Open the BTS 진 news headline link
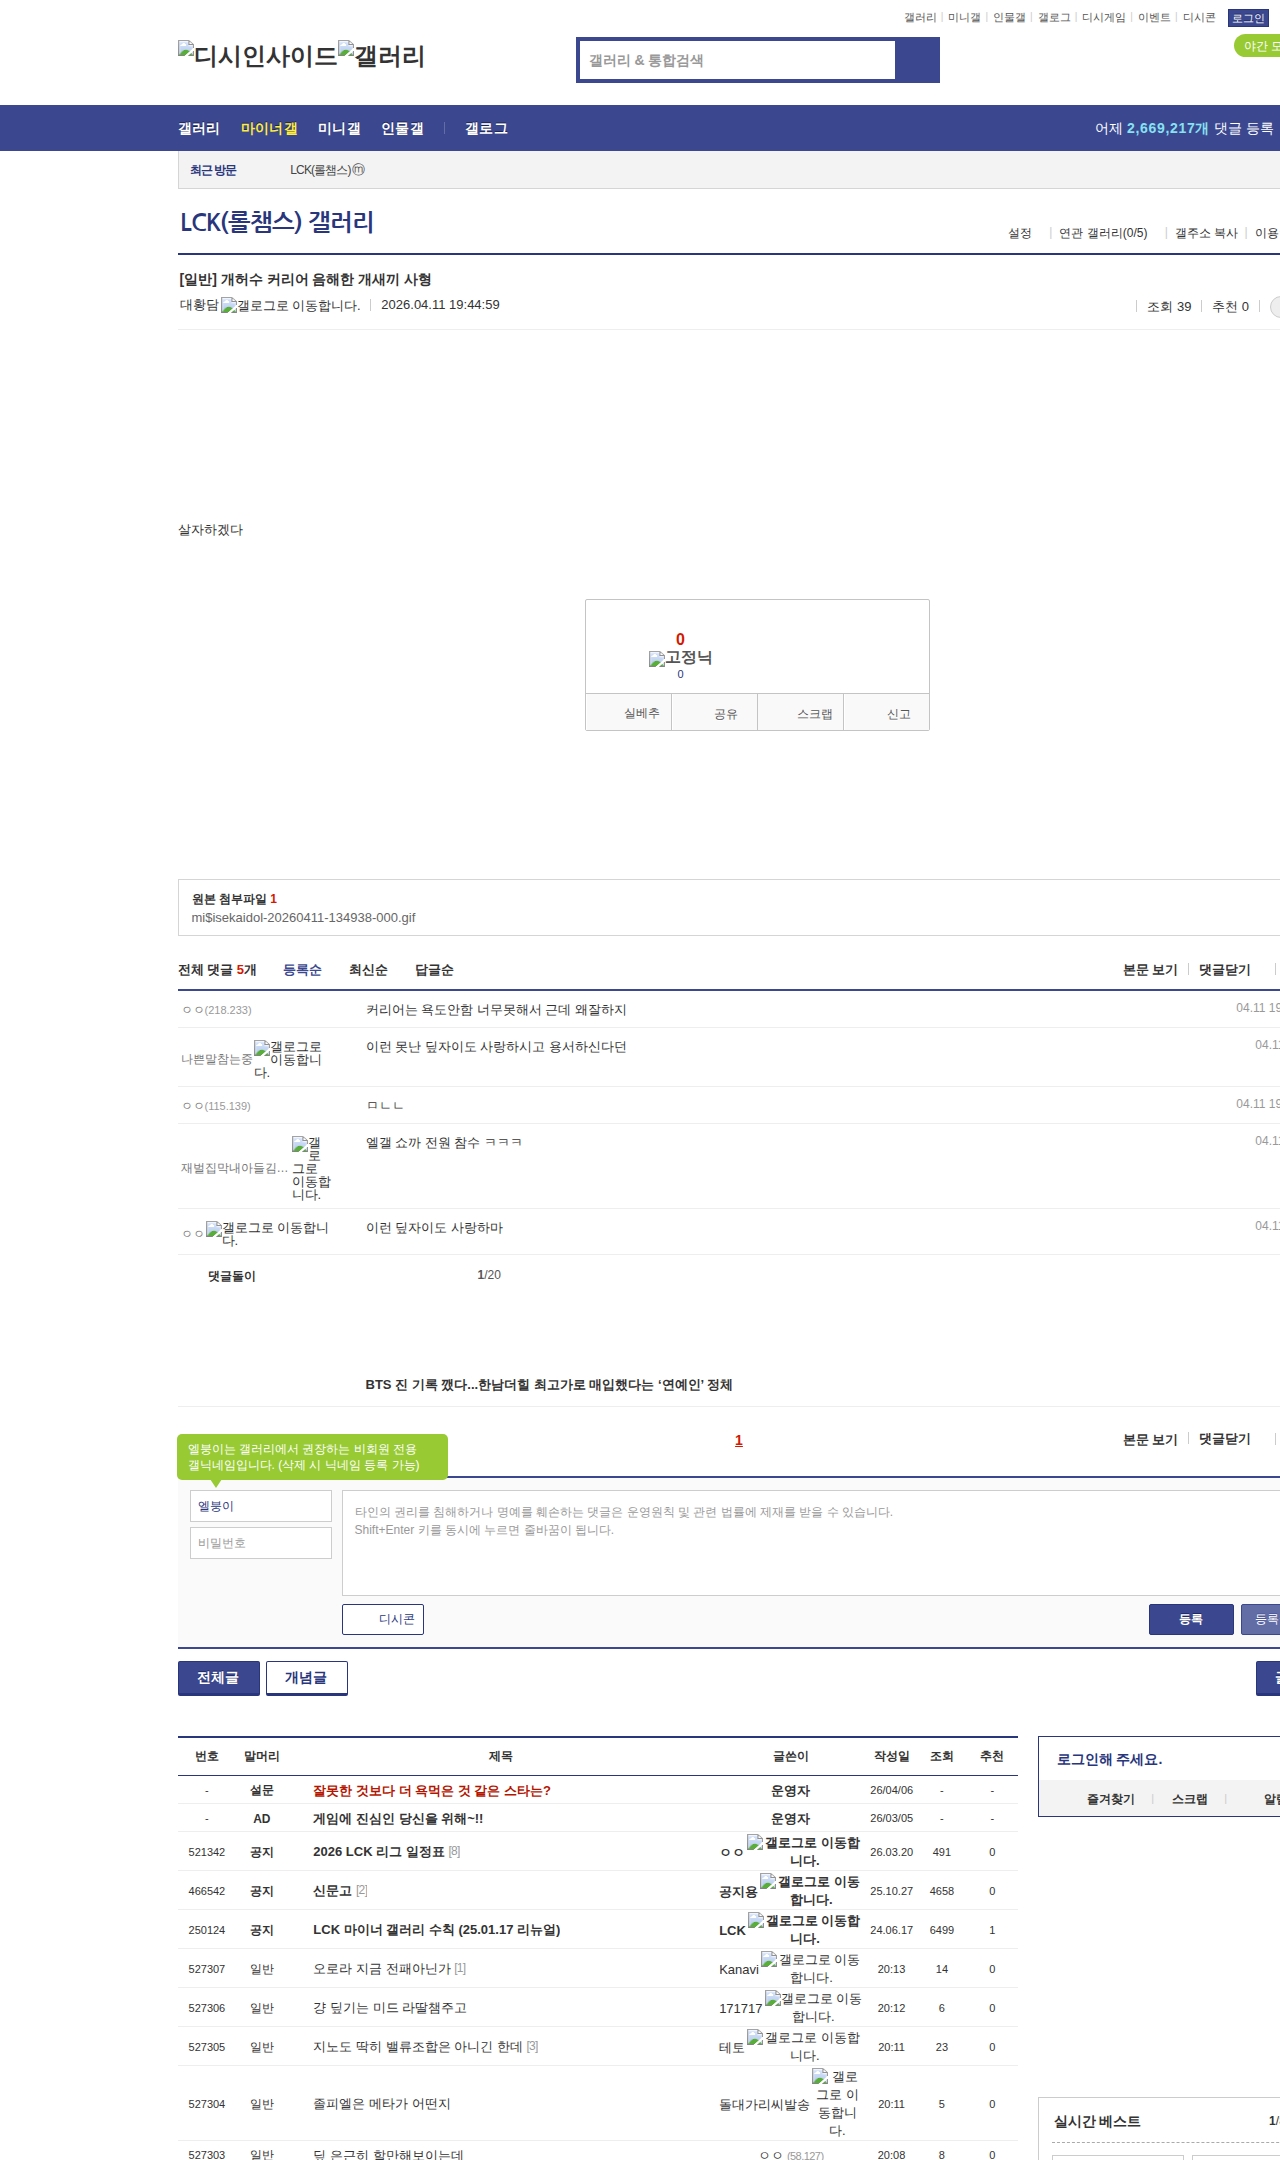Image resolution: width=1280 pixels, height=2160 pixels. (549, 1385)
